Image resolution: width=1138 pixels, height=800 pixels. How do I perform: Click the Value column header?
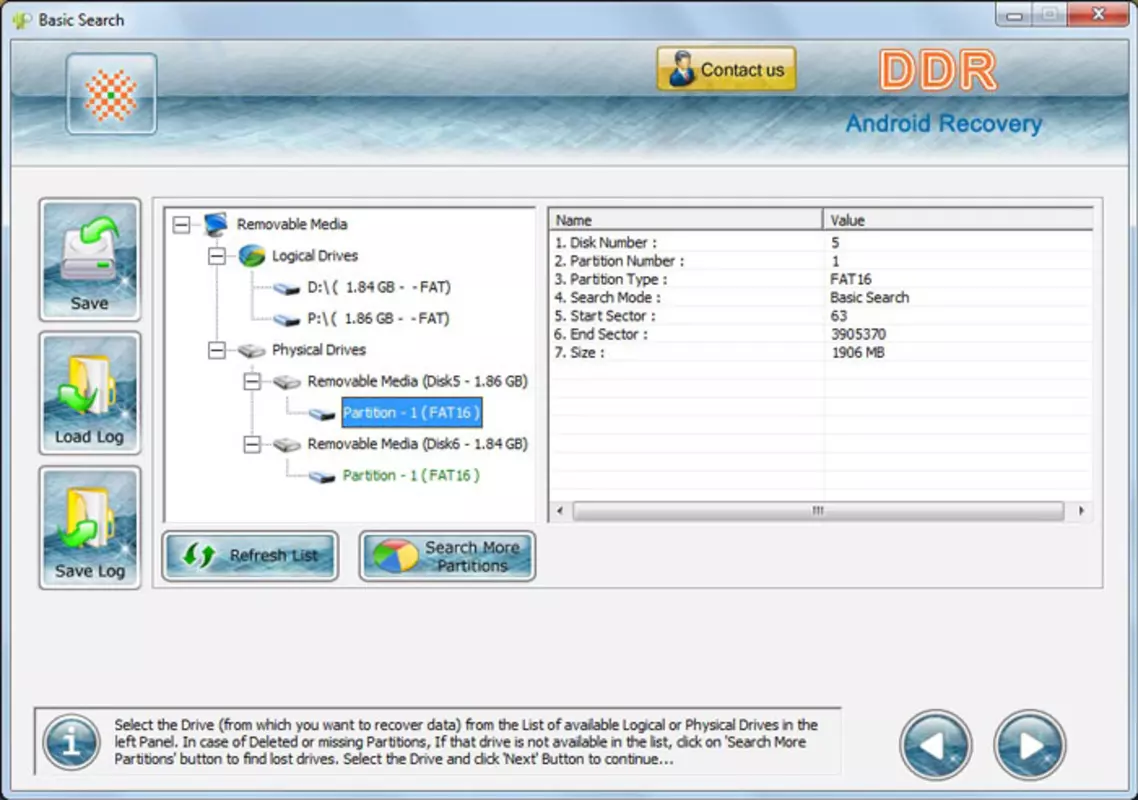(958, 220)
